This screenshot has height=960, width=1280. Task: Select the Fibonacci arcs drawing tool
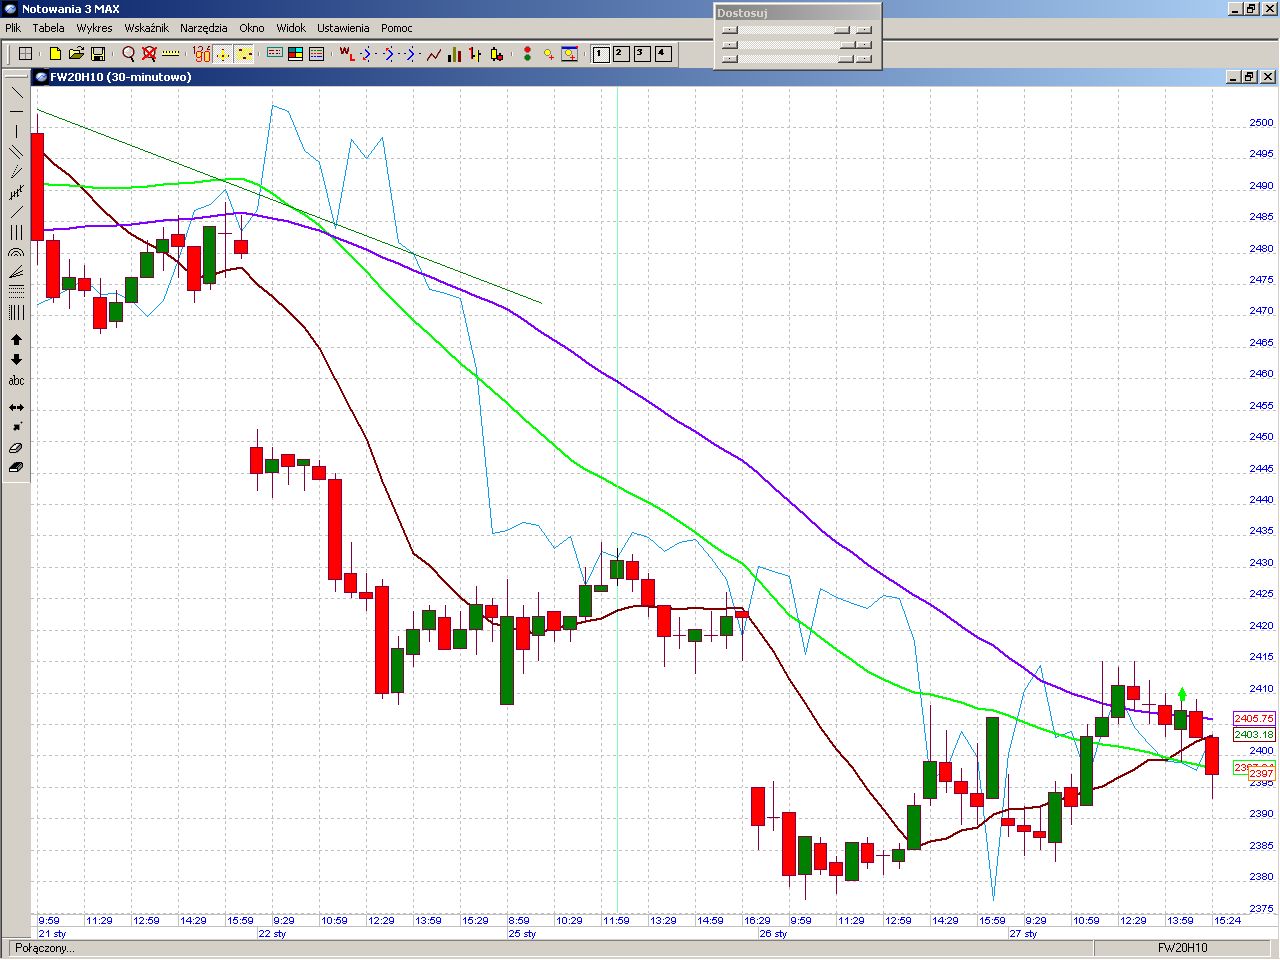[16, 253]
